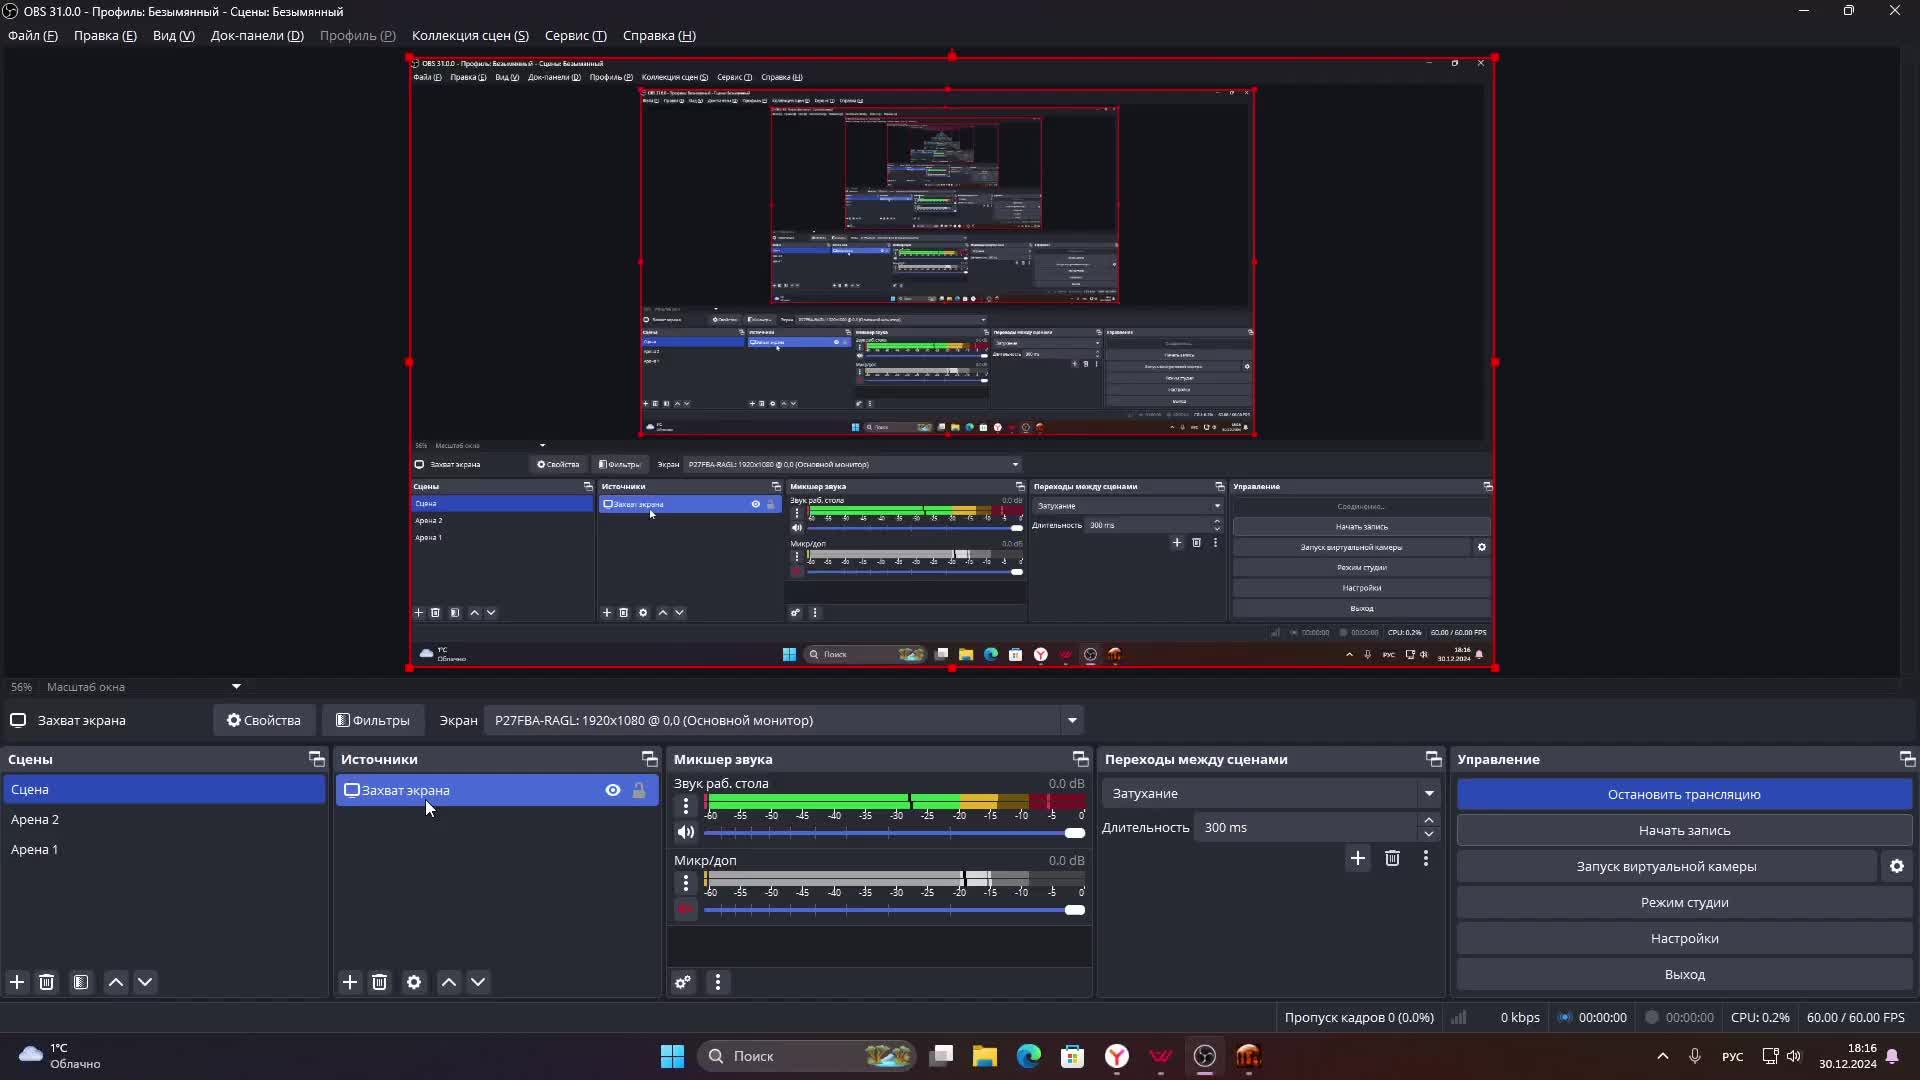Open options dots for Микр/доп channel
Viewport: 1920px width, 1080px height.
point(686,883)
